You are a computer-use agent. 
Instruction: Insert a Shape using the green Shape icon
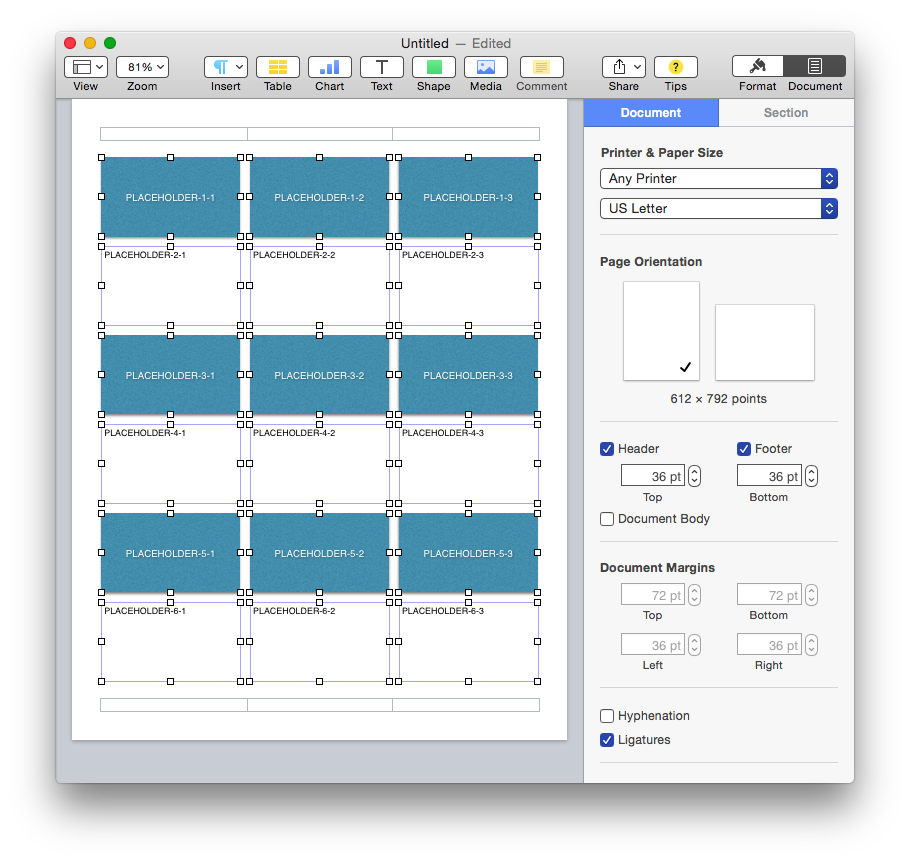click(433, 67)
